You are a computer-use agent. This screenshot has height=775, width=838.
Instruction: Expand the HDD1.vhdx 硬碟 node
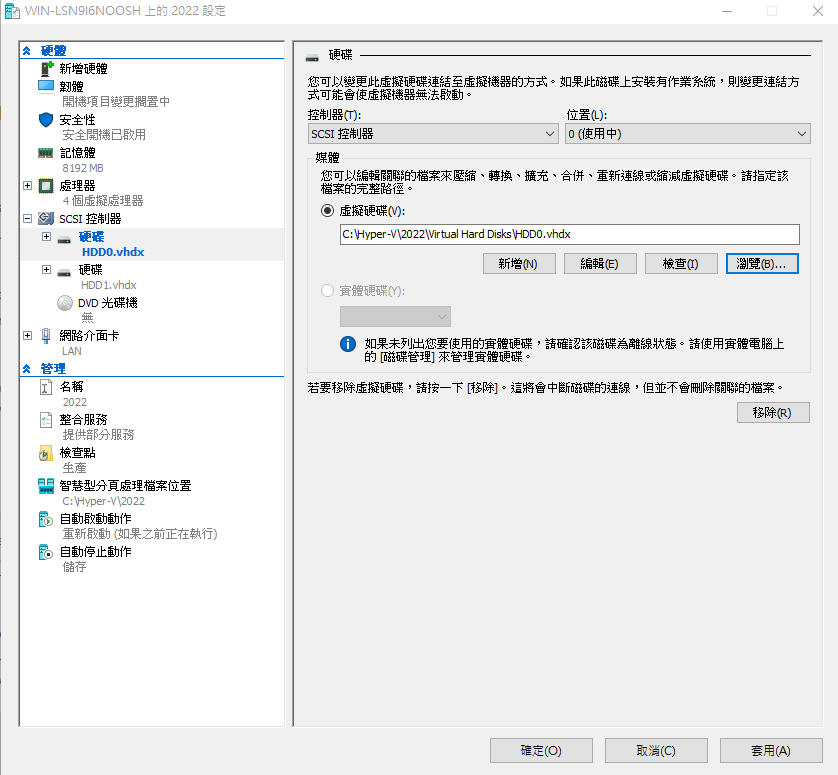(x=46, y=269)
